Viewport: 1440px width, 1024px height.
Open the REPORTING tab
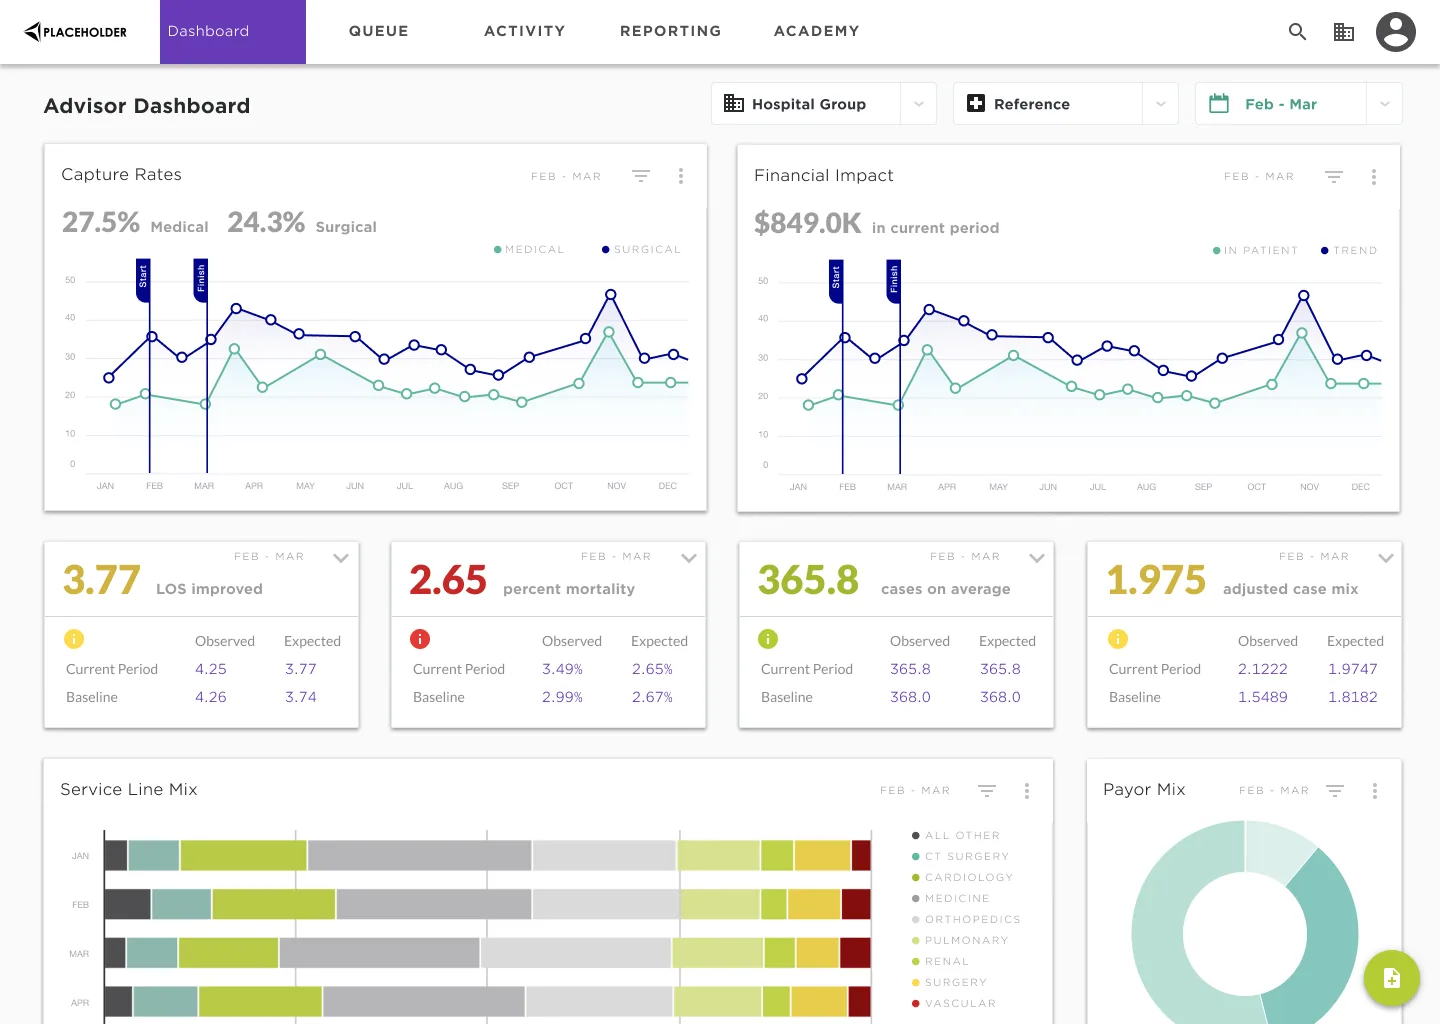tap(671, 32)
